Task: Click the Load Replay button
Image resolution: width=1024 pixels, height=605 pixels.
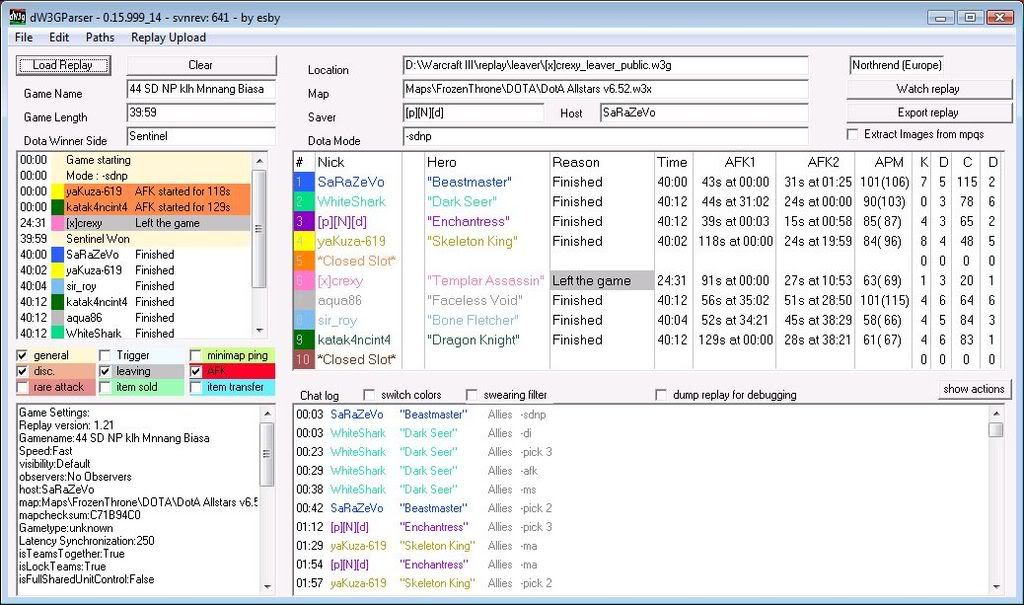Action: coord(63,65)
